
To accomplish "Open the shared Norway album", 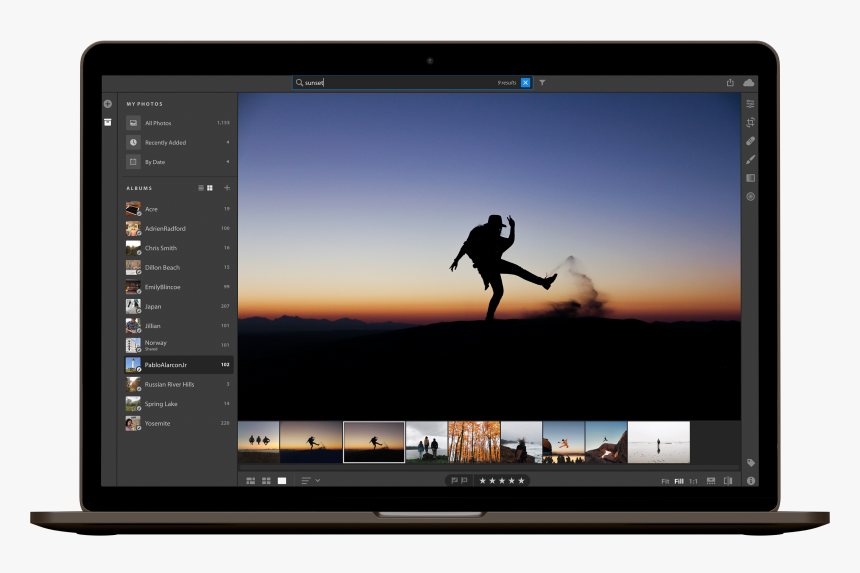I will 179,345.
